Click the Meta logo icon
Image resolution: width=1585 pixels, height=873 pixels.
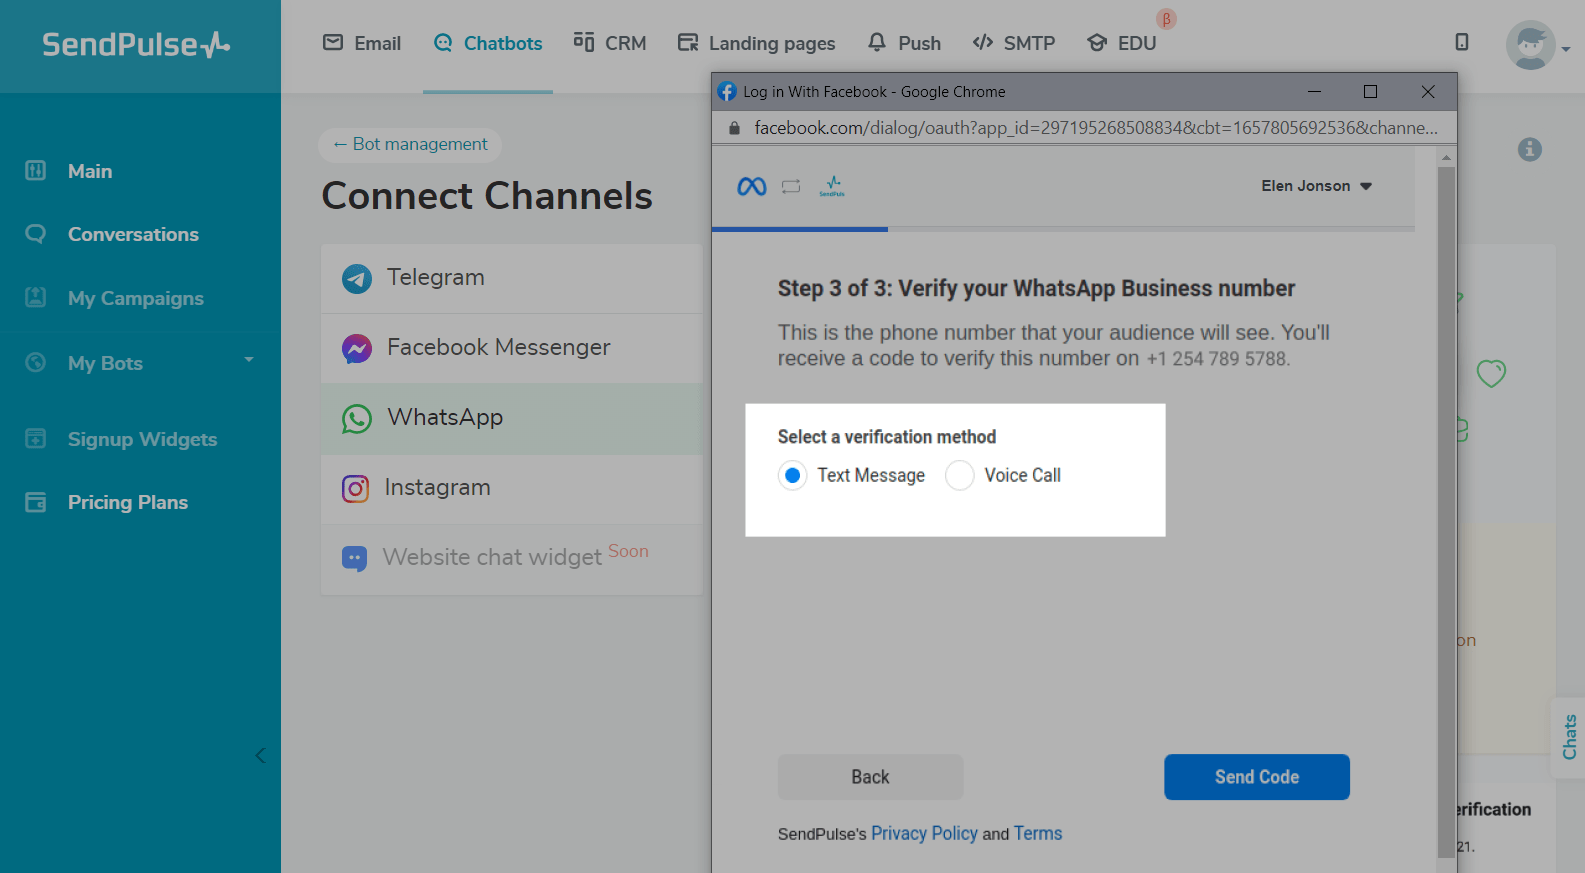(x=751, y=186)
